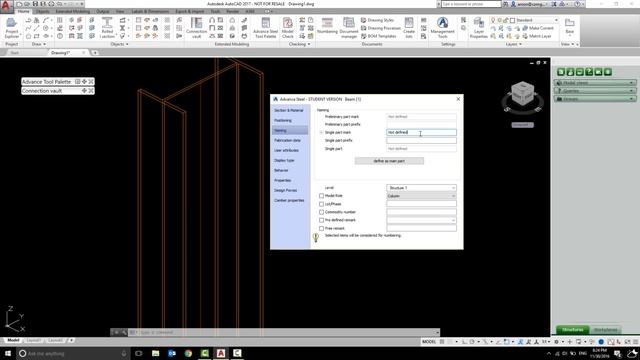Expand the Objects panel dropdown
640x360 pixels.
[x=119, y=44]
